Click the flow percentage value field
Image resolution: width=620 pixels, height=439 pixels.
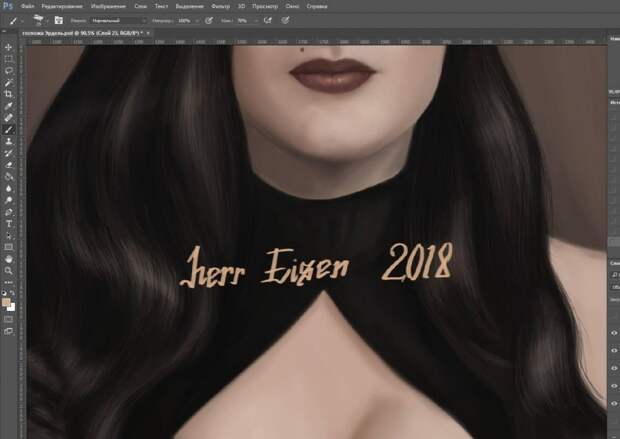pyautogui.click(x=243, y=21)
